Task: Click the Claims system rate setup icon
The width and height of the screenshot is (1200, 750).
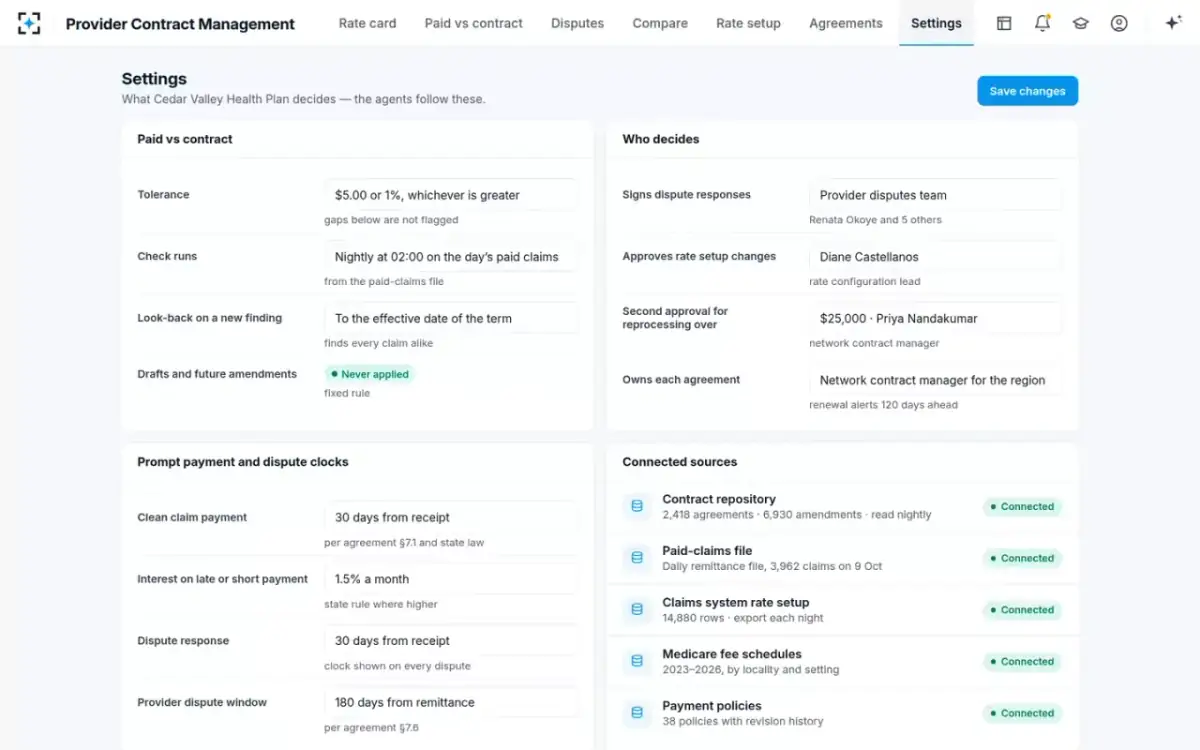Action: click(x=636, y=610)
